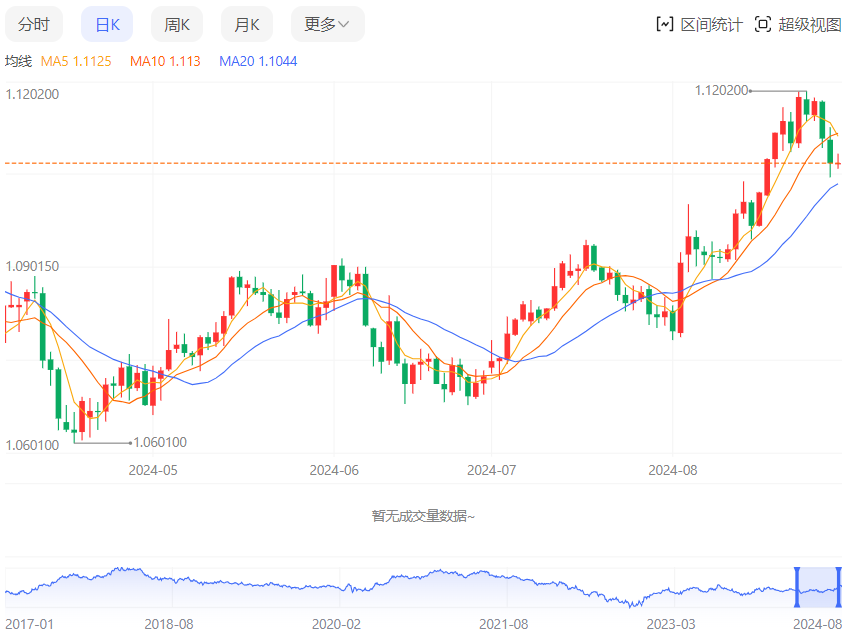This screenshot has width=854, height=633.
Task: Click the tallest red candle at chart peak
Action: (x=798, y=119)
